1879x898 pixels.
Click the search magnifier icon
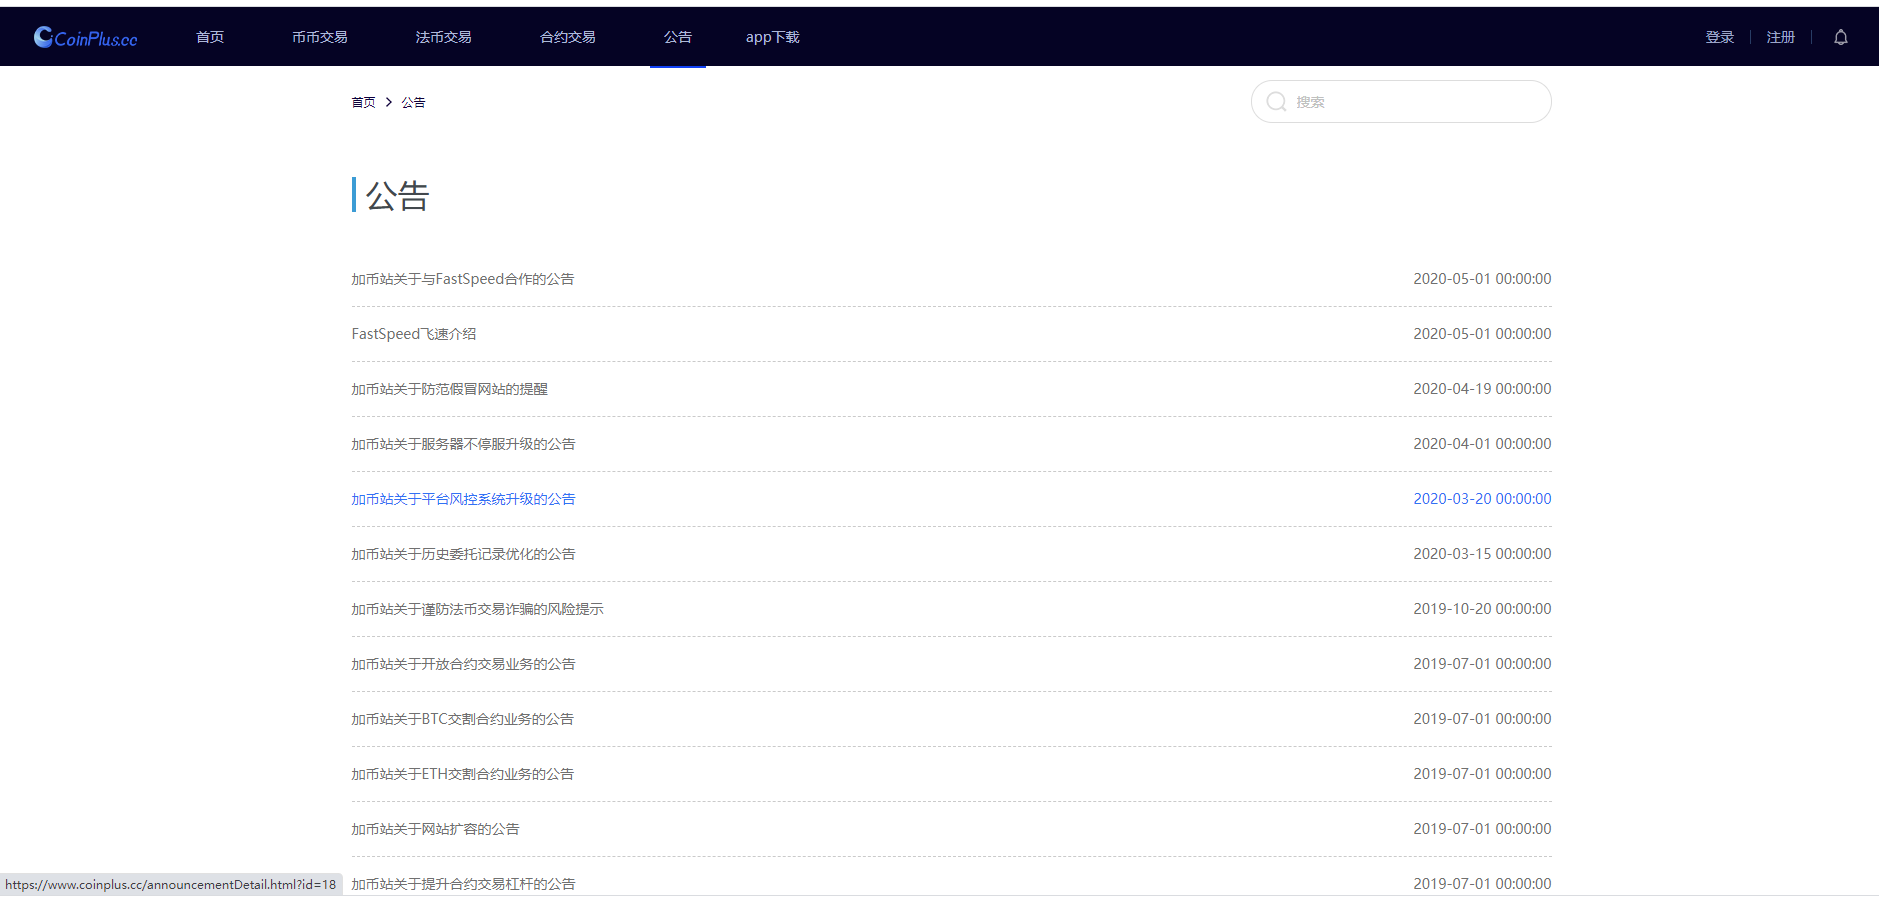1276,102
